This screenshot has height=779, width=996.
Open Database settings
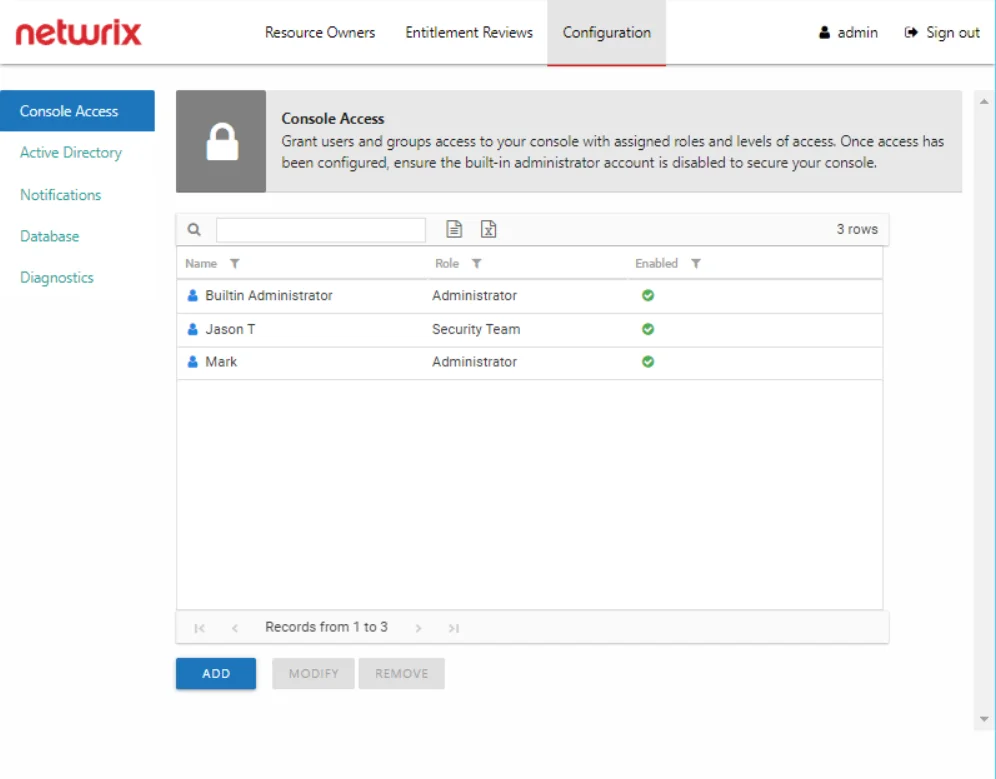(x=50, y=236)
